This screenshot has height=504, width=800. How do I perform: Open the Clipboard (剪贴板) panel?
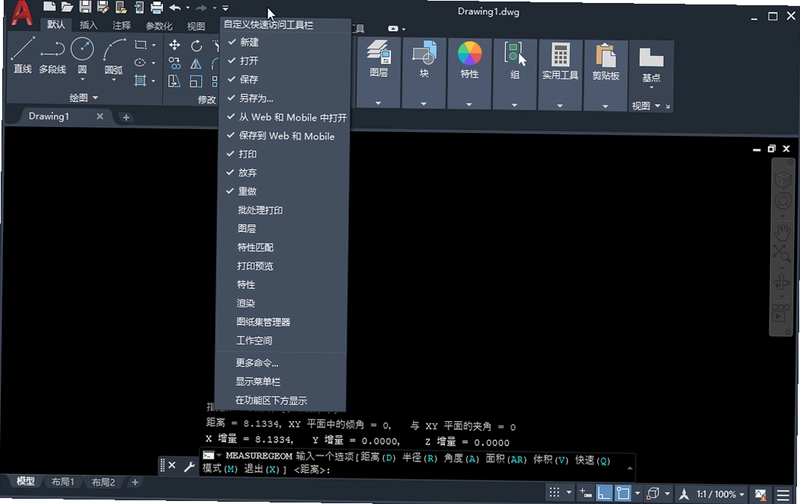(606, 61)
